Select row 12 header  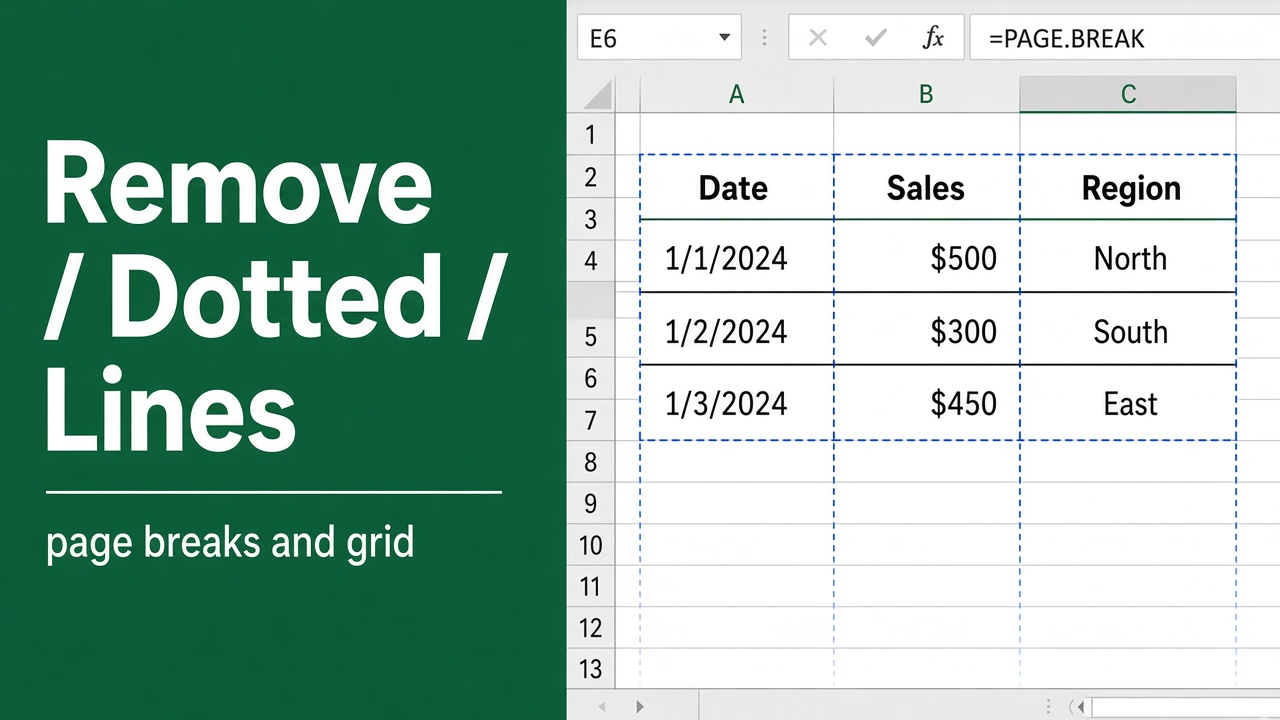[x=591, y=628]
